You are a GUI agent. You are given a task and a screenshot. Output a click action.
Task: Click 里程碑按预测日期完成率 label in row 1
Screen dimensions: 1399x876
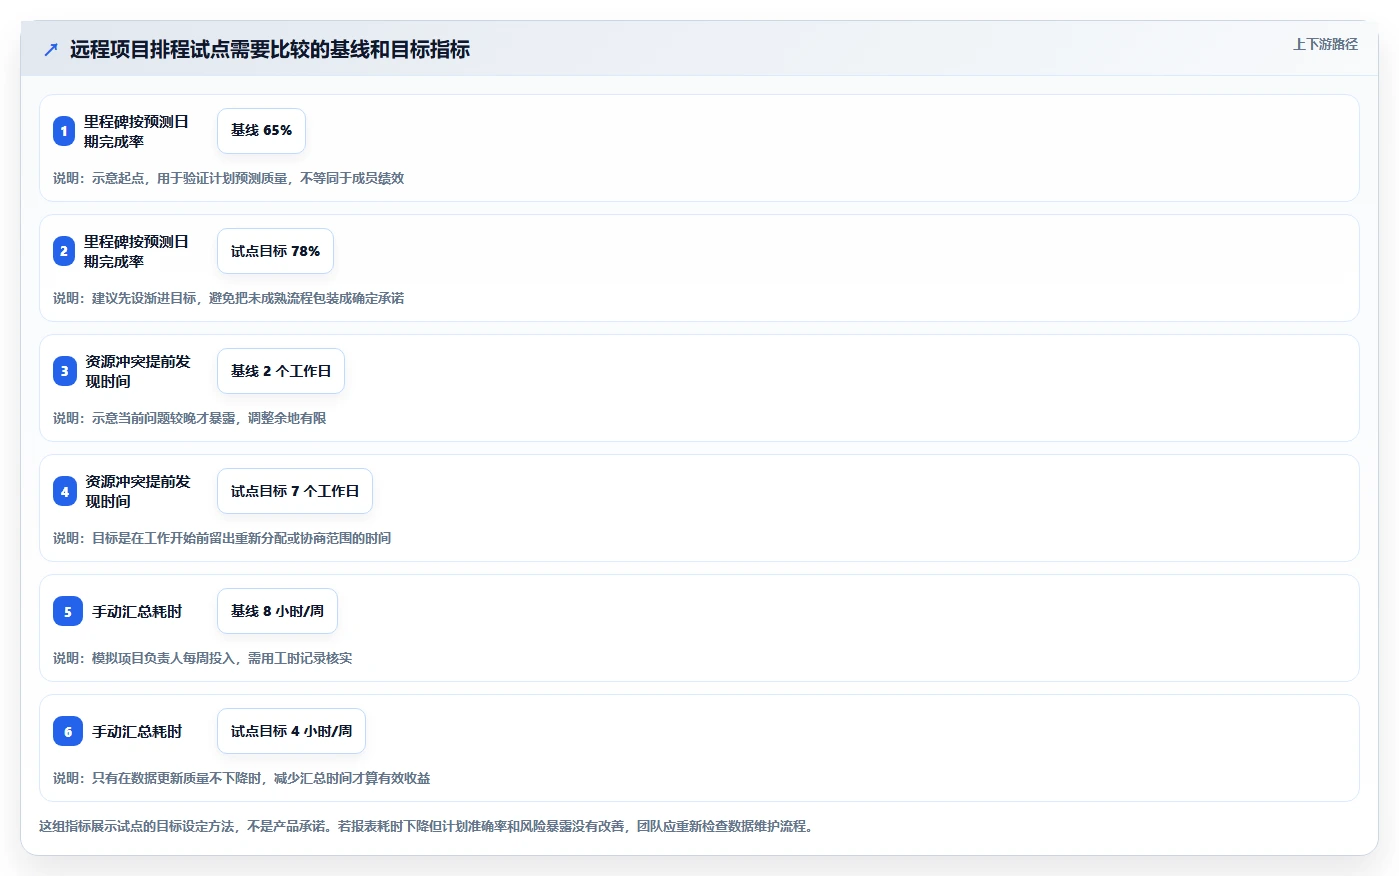pyautogui.click(x=136, y=131)
